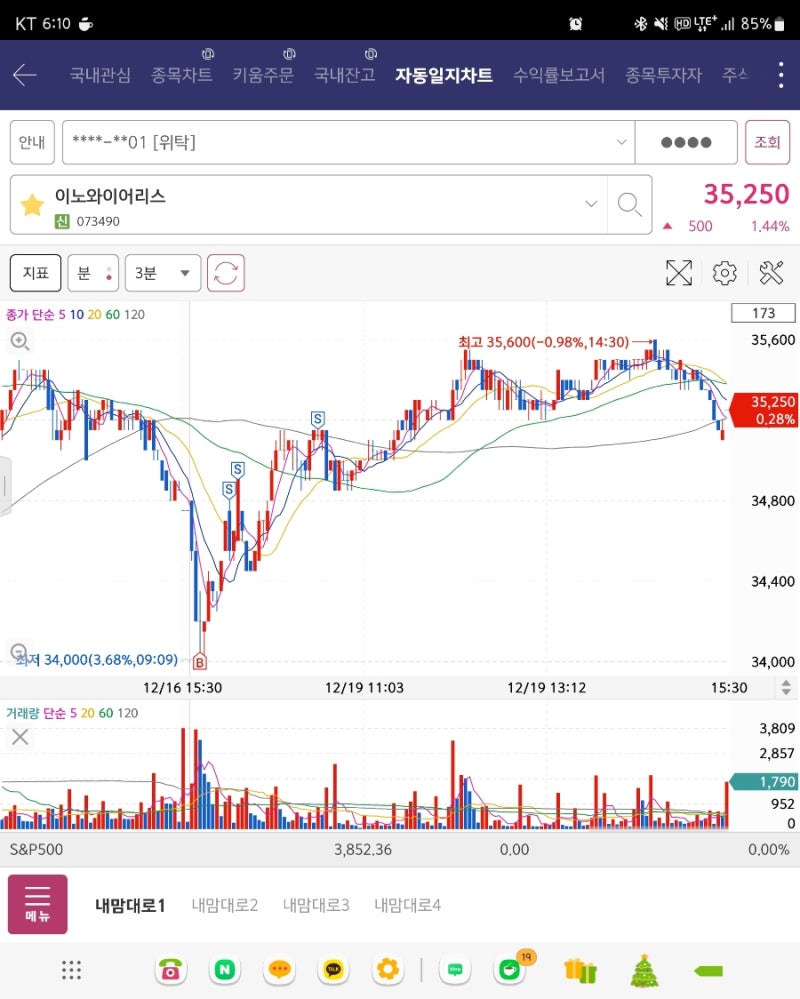
Task: Tap the current price 35,250
Action: coord(746,194)
